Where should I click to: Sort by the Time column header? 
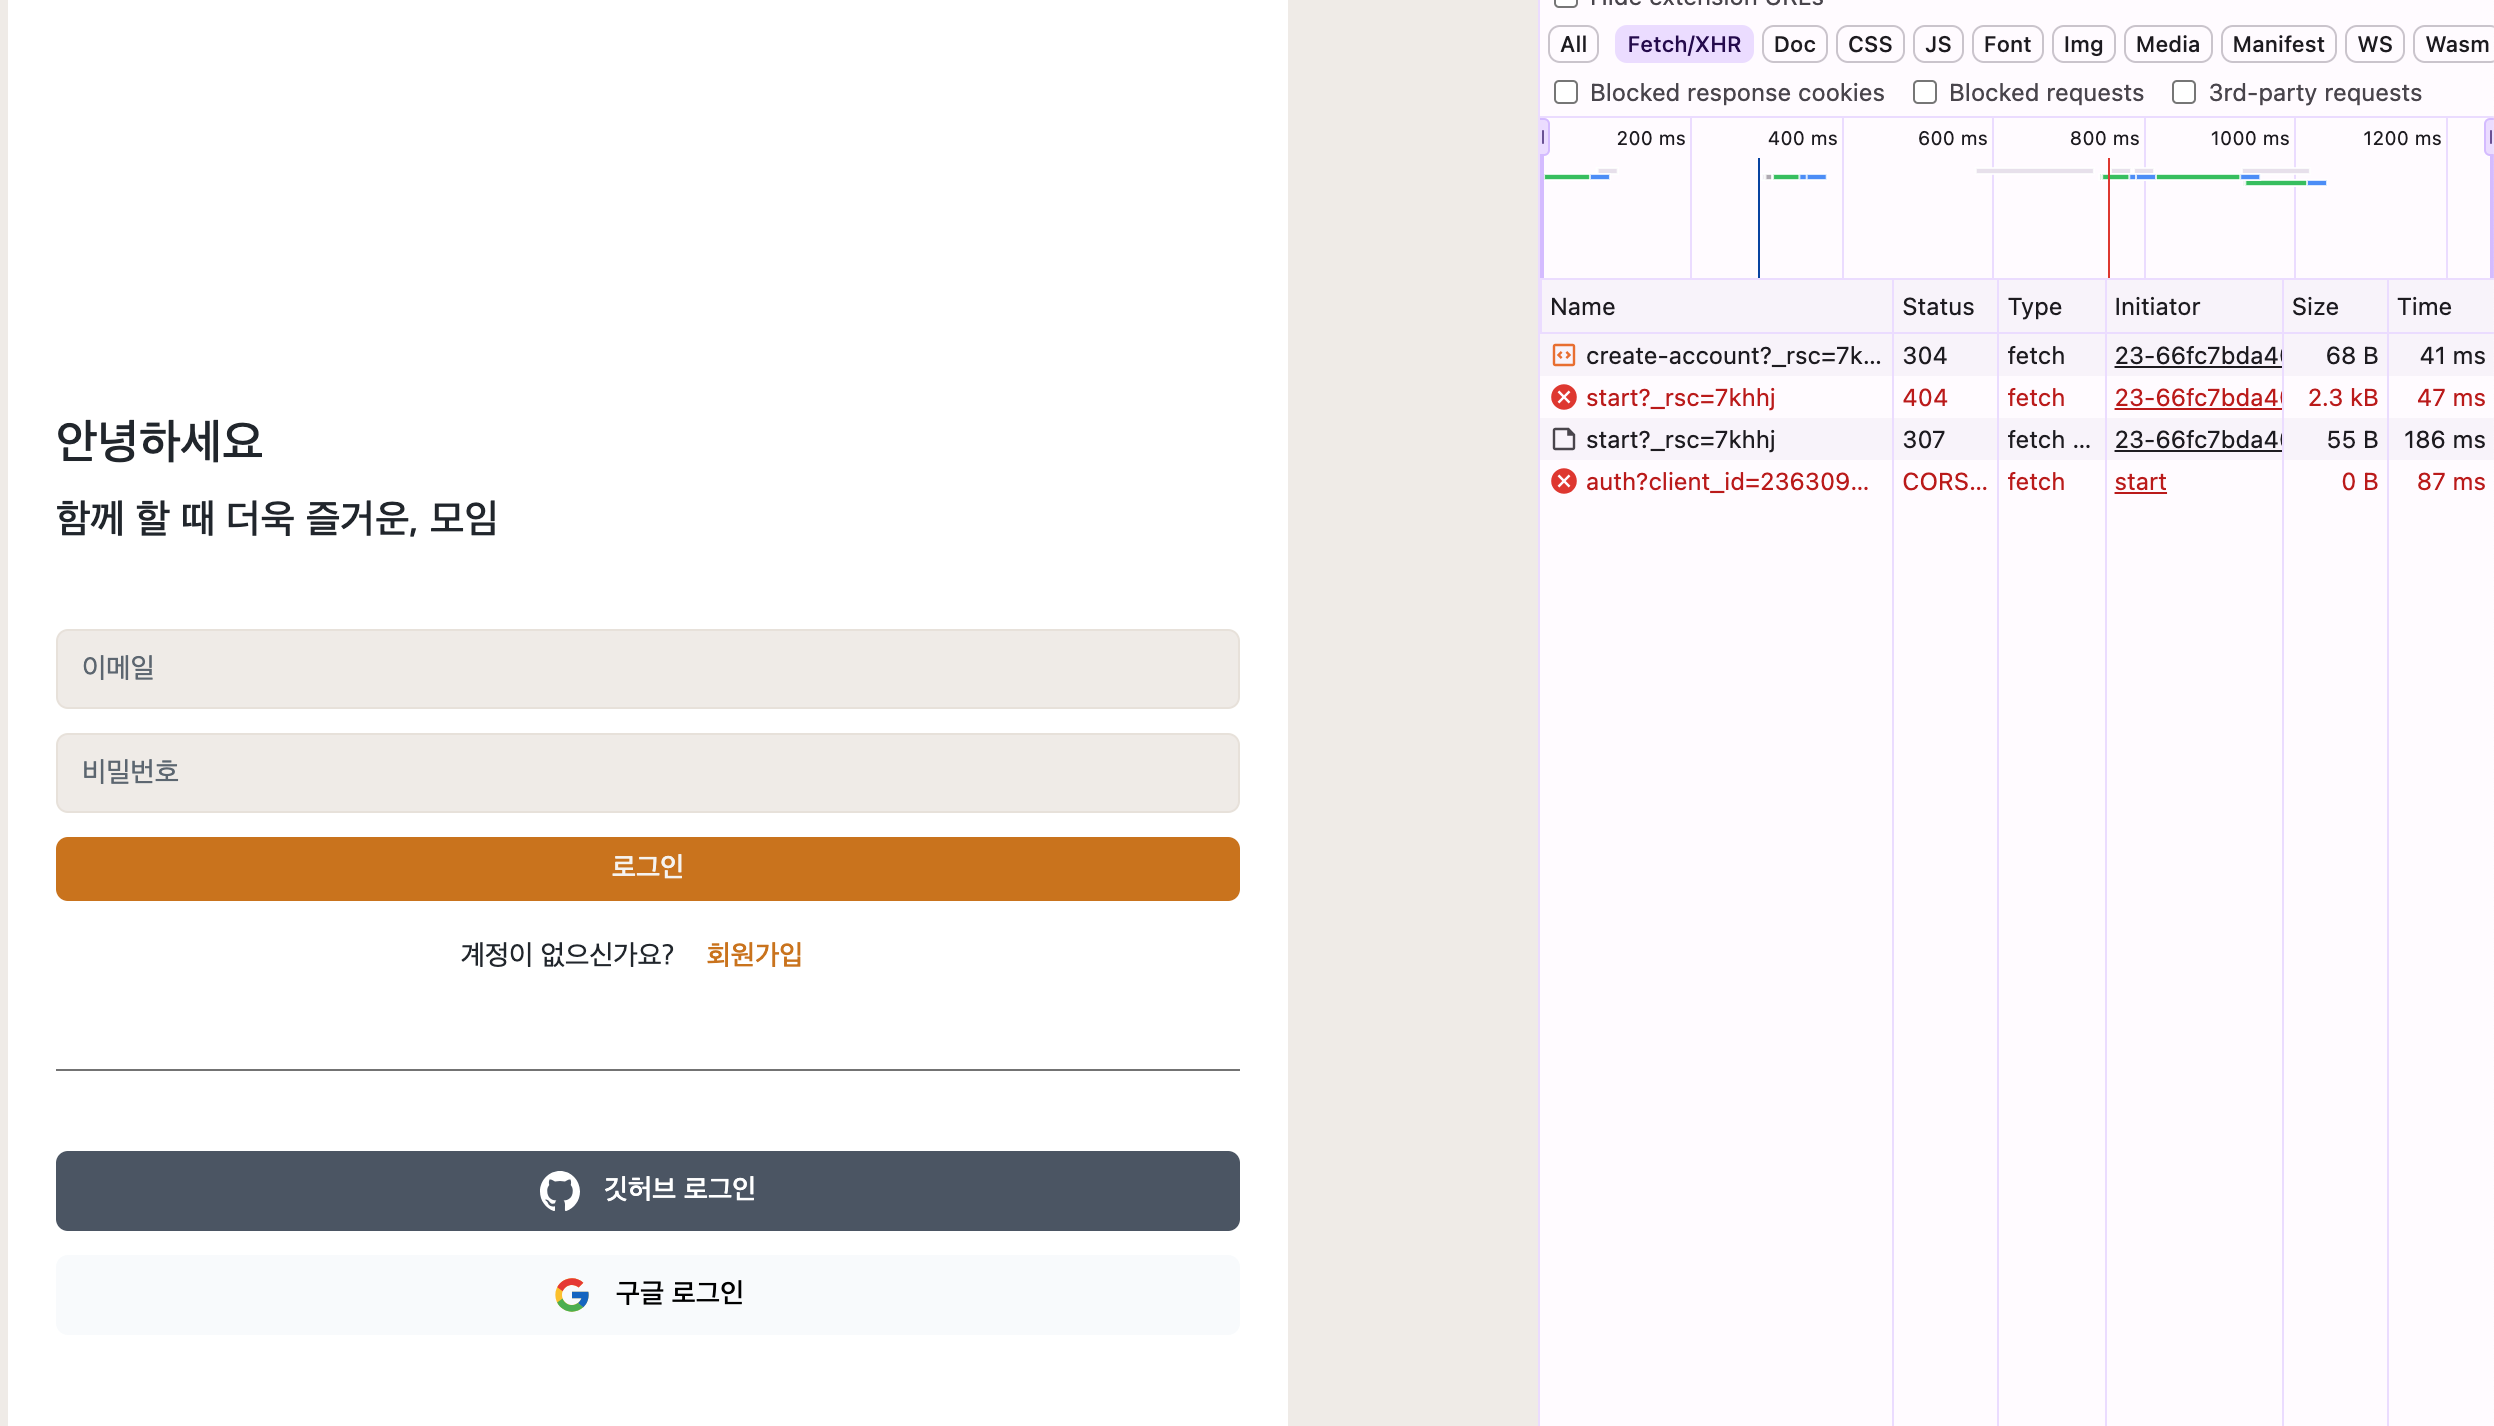pos(2440,306)
